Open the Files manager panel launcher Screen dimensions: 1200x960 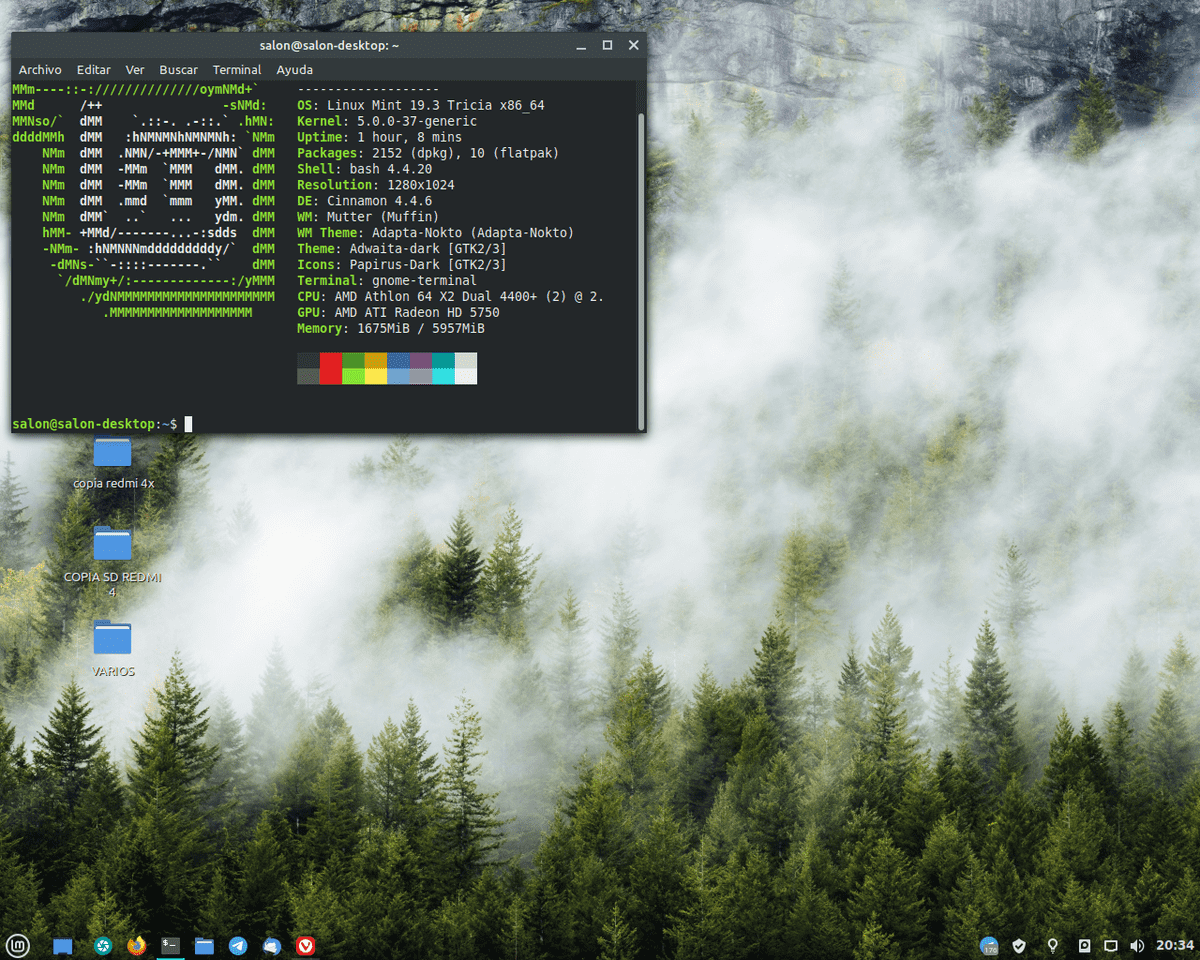pos(204,945)
